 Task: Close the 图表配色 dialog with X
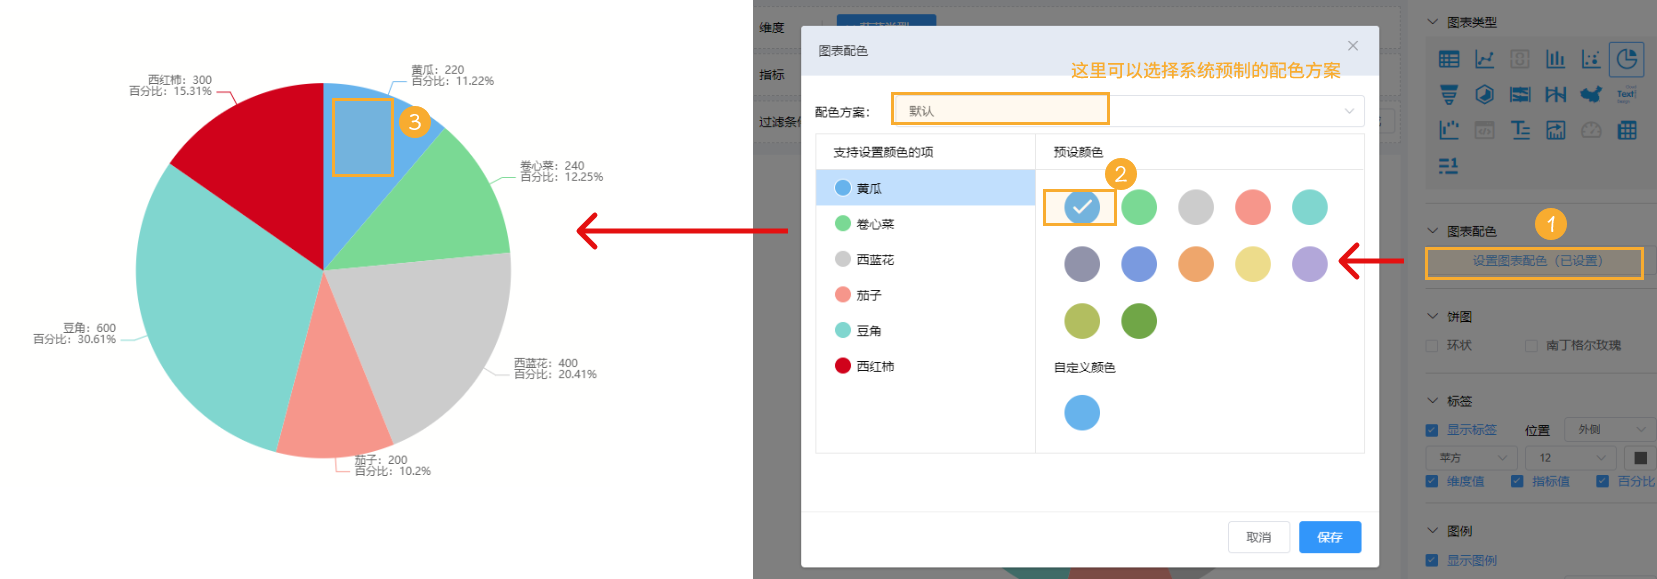pos(1353,46)
